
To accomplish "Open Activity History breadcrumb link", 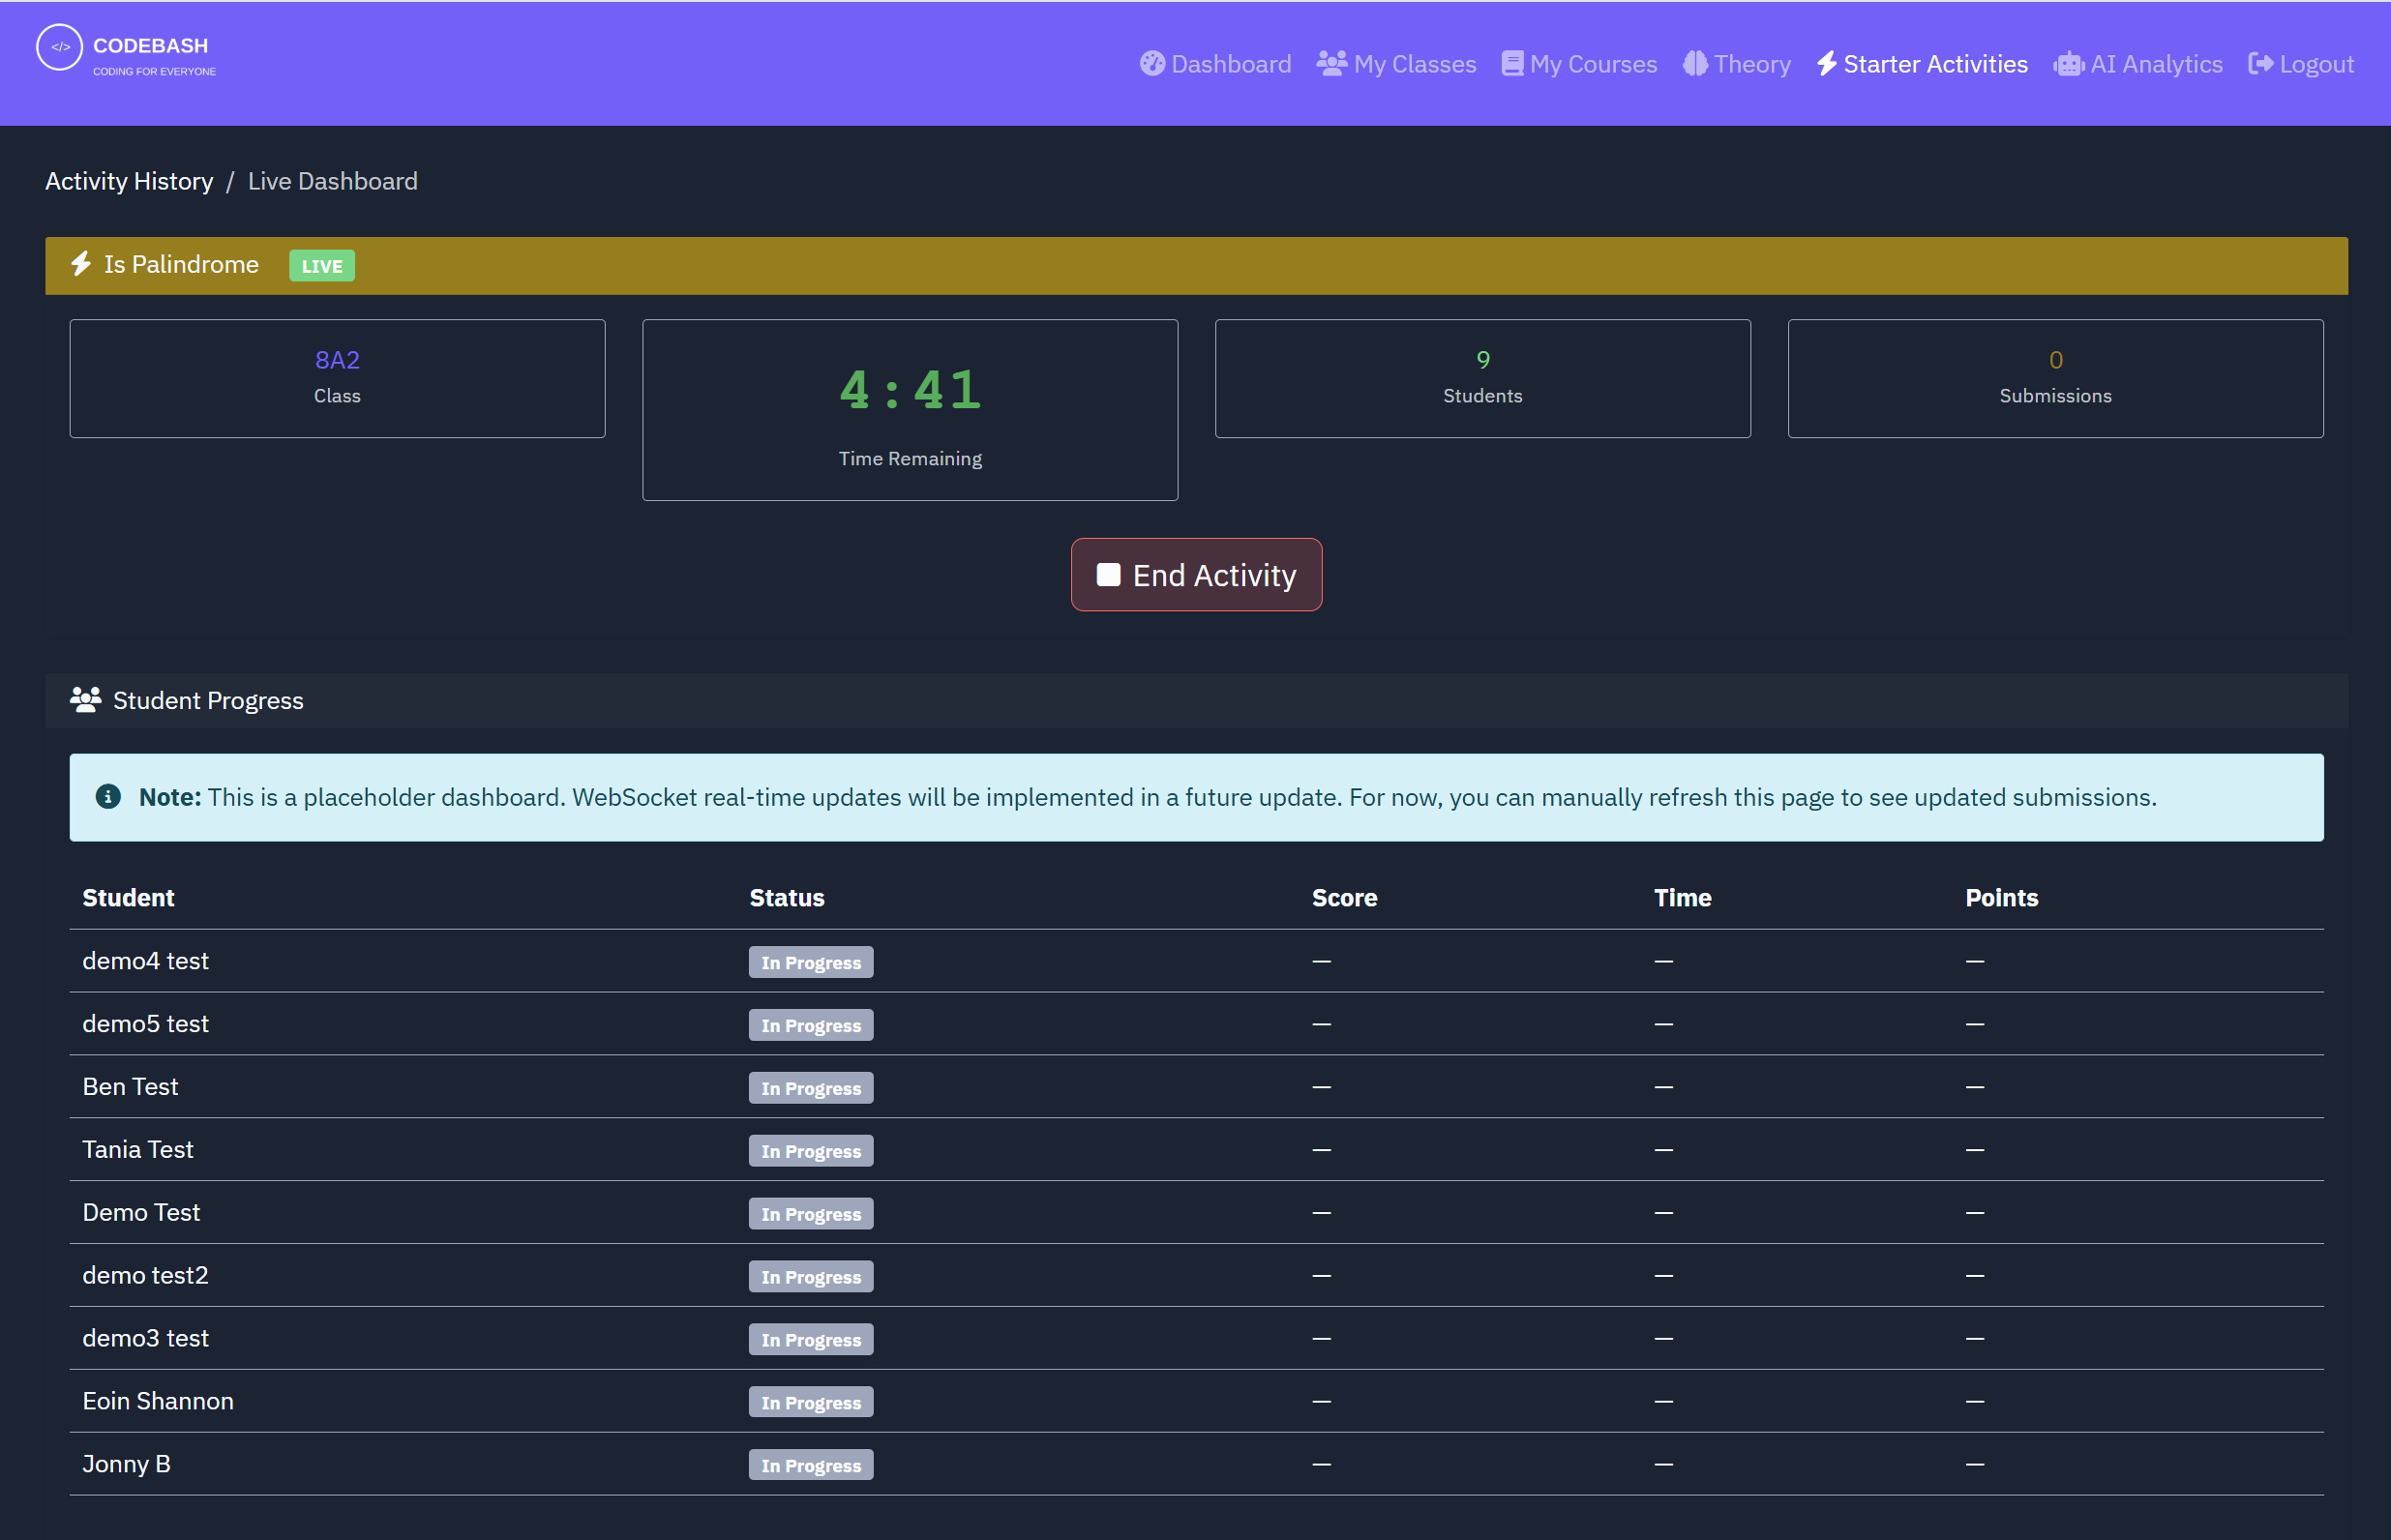I will (x=129, y=181).
